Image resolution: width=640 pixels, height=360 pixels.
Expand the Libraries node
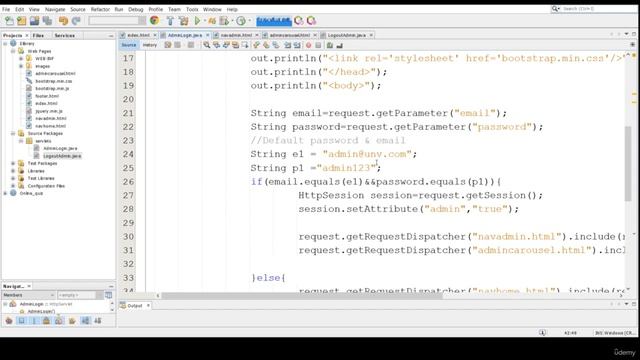[13, 171]
